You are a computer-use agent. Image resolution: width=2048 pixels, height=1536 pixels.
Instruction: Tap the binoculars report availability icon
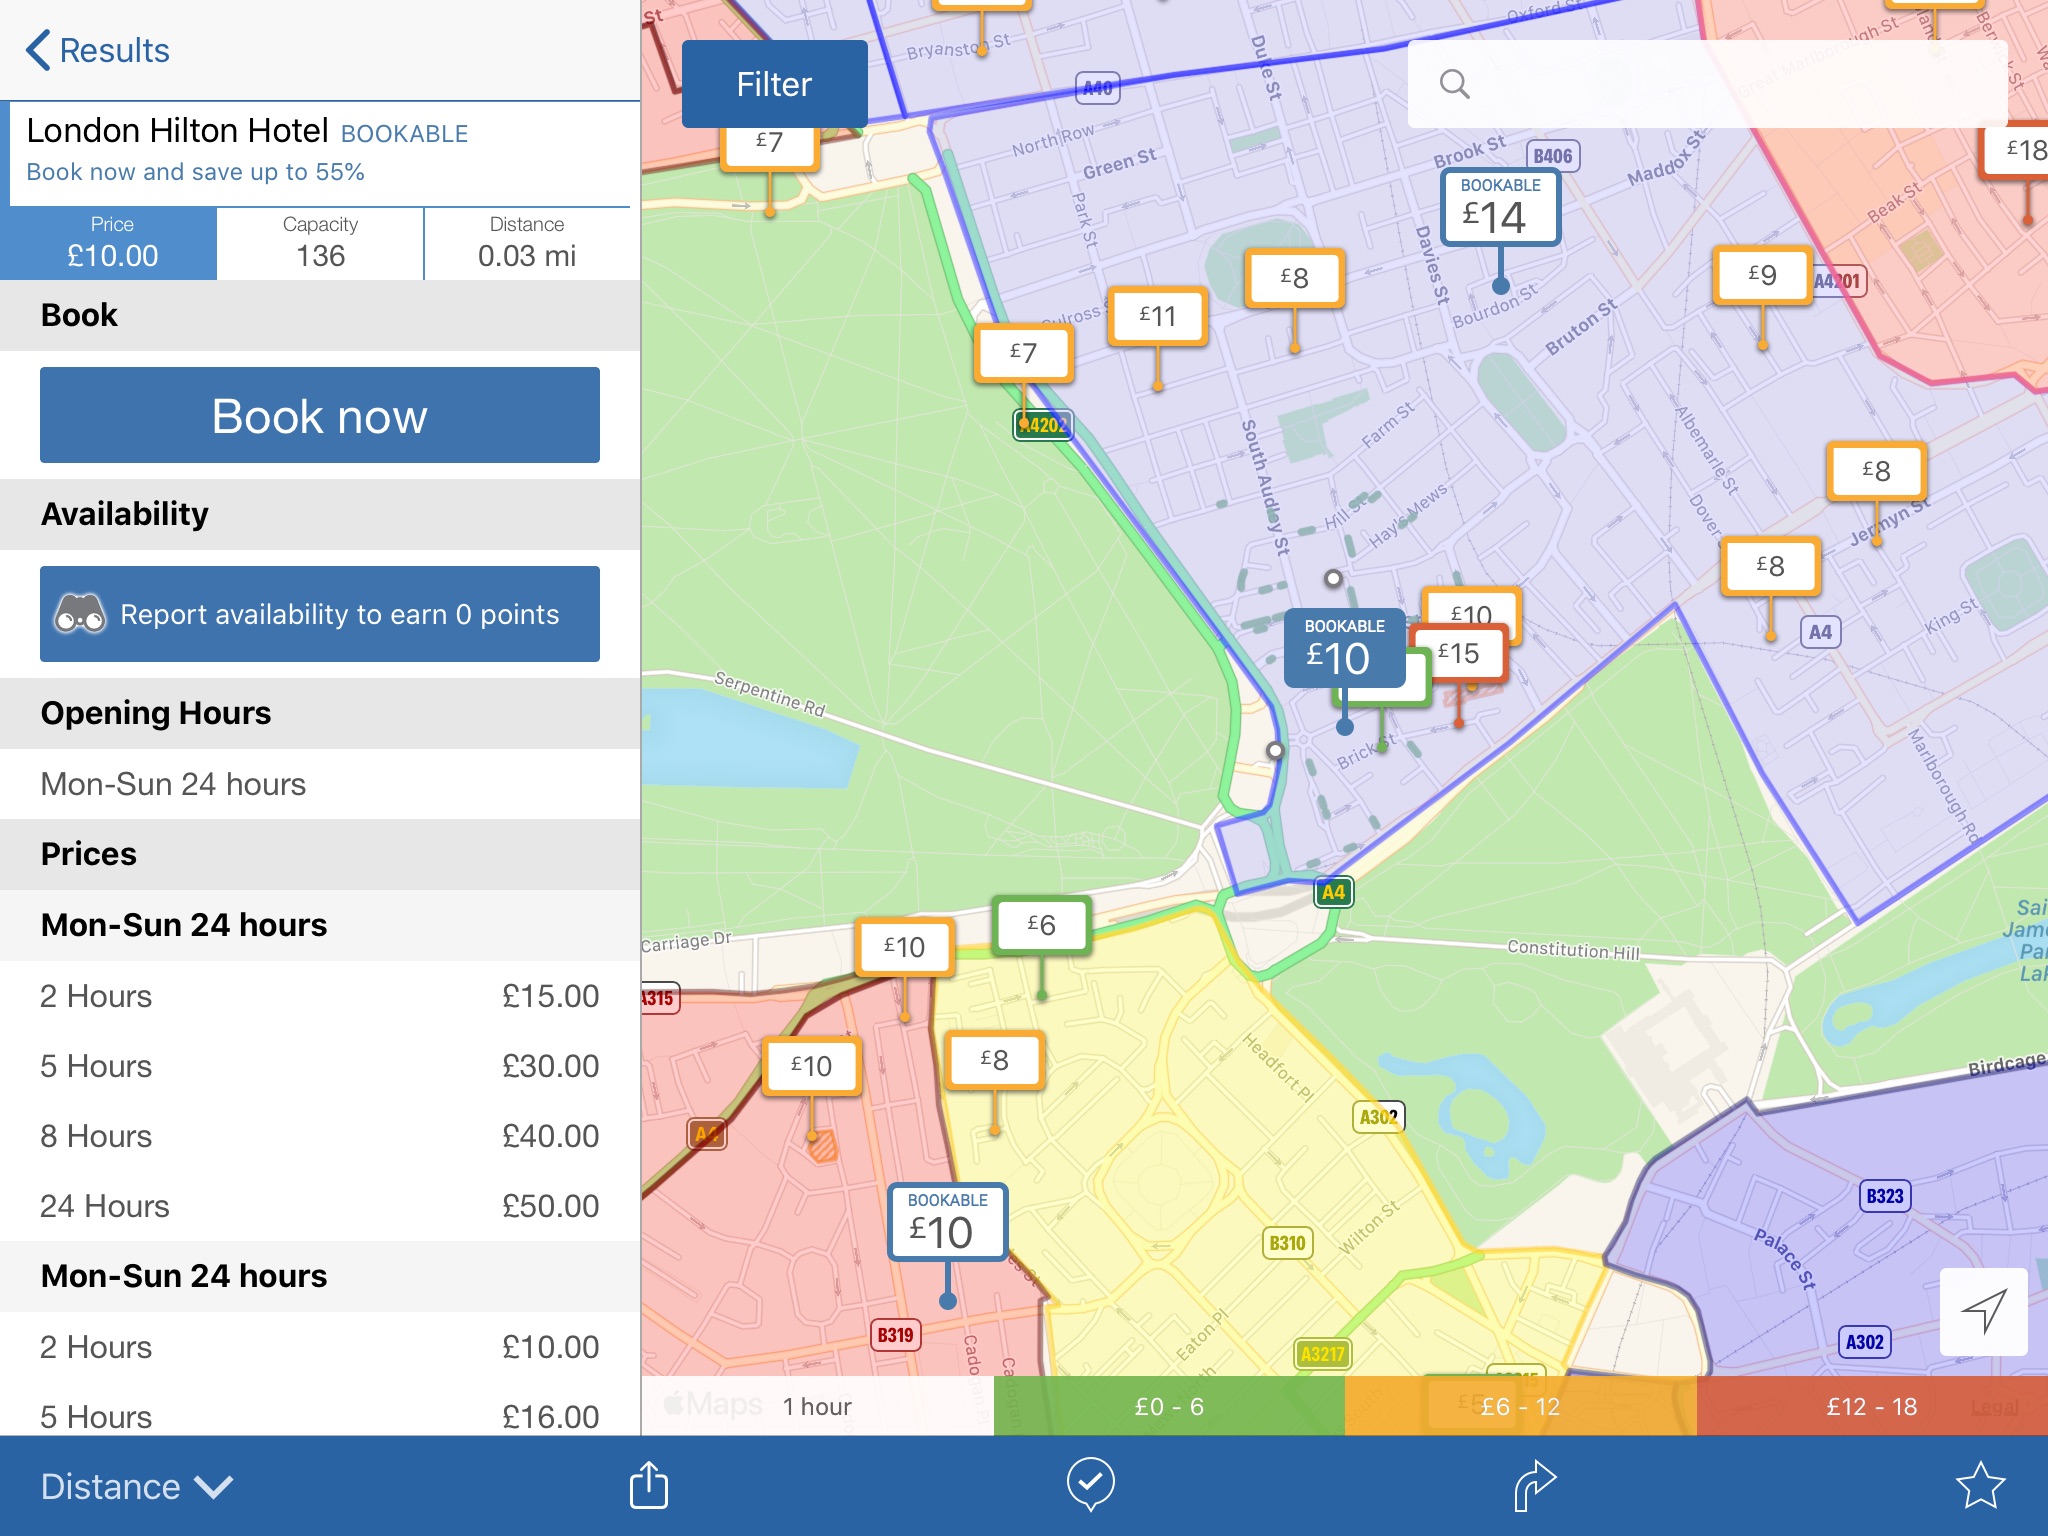80,613
